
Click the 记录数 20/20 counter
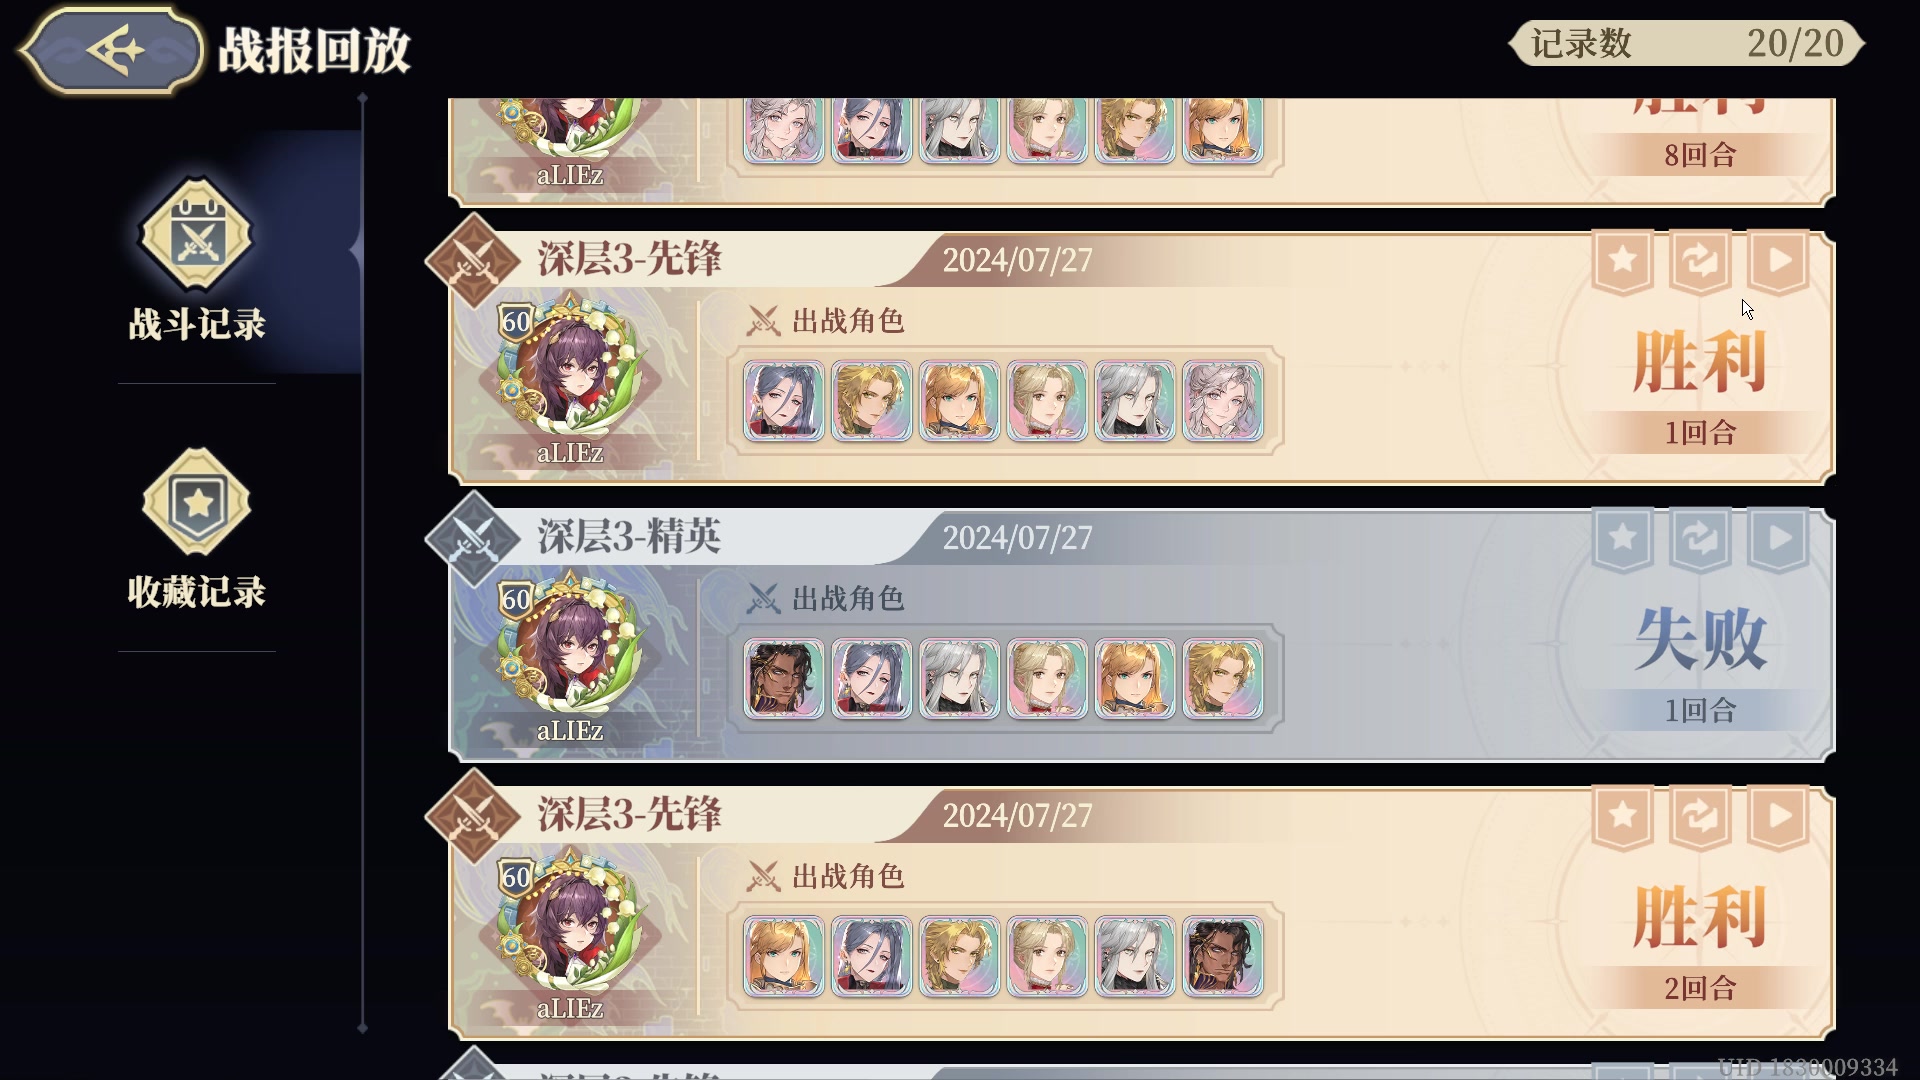1687,44
